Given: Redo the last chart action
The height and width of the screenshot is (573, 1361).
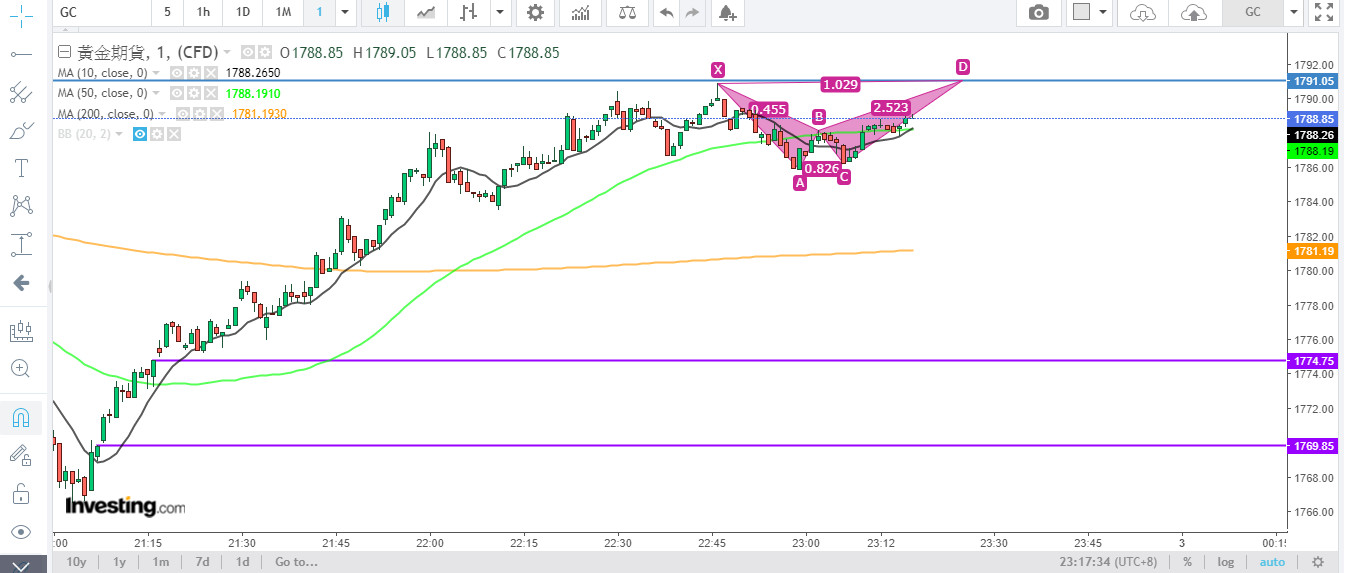Looking at the screenshot, I should [692, 13].
